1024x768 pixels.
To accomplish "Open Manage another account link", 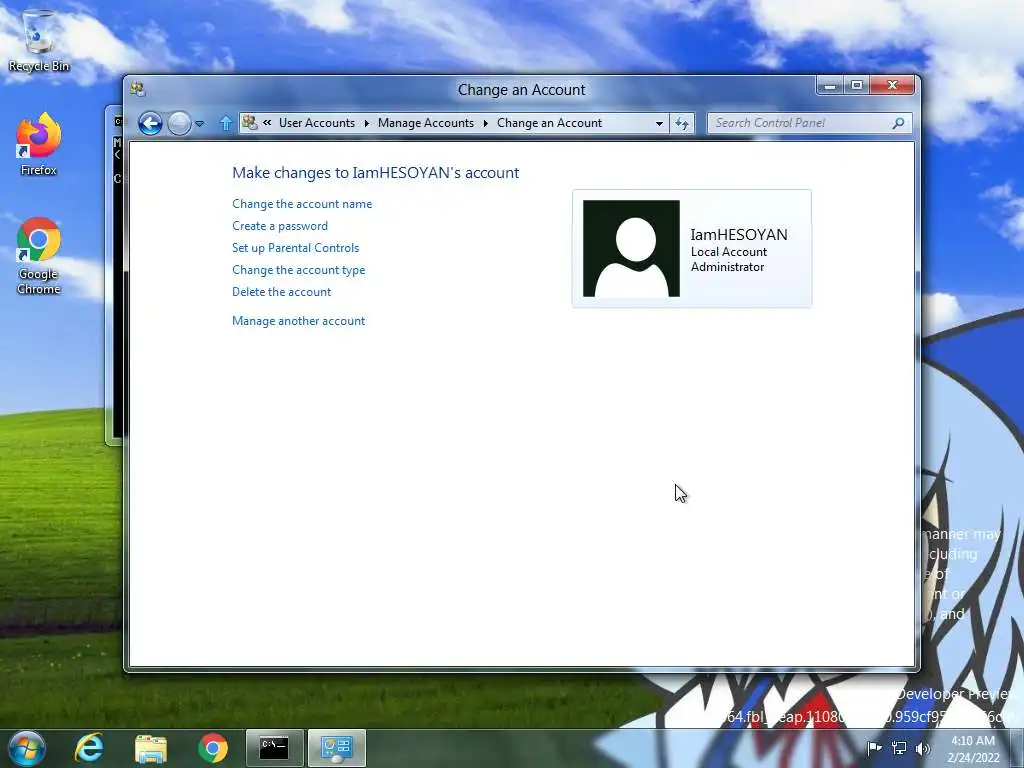I will tap(298, 321).
